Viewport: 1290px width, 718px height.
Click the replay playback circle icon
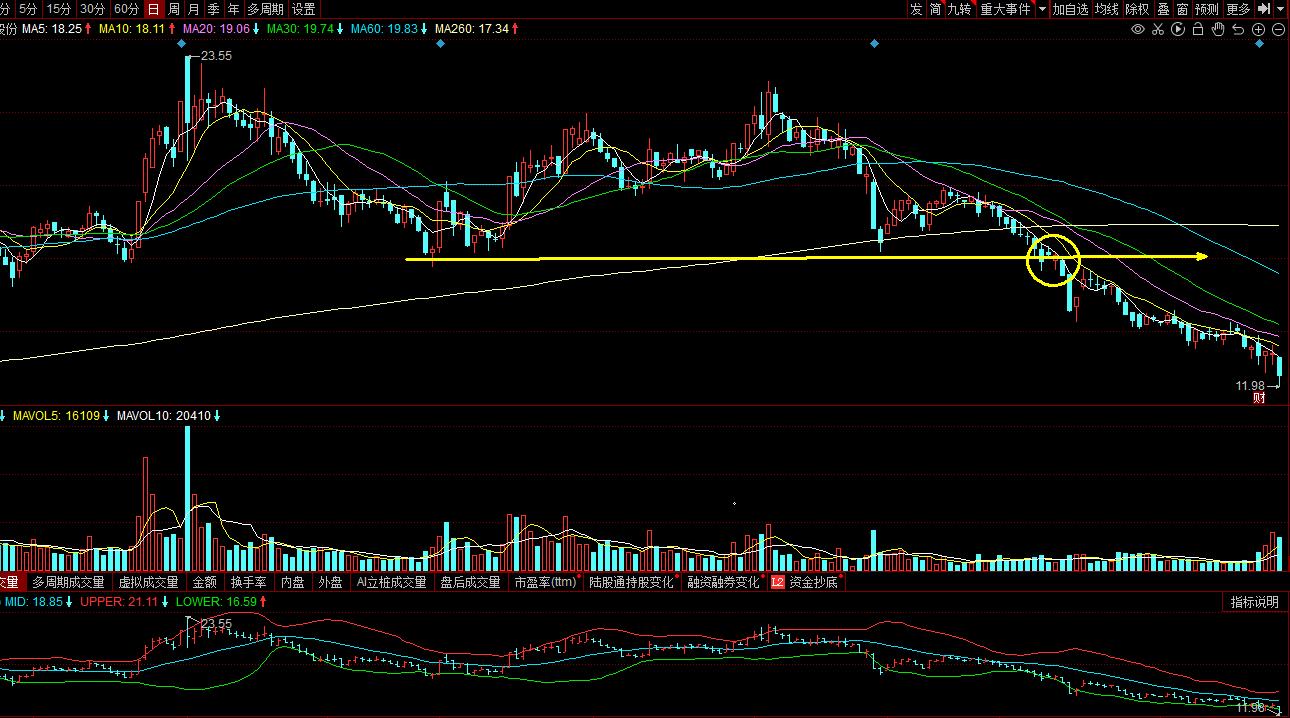(1178, 30)
